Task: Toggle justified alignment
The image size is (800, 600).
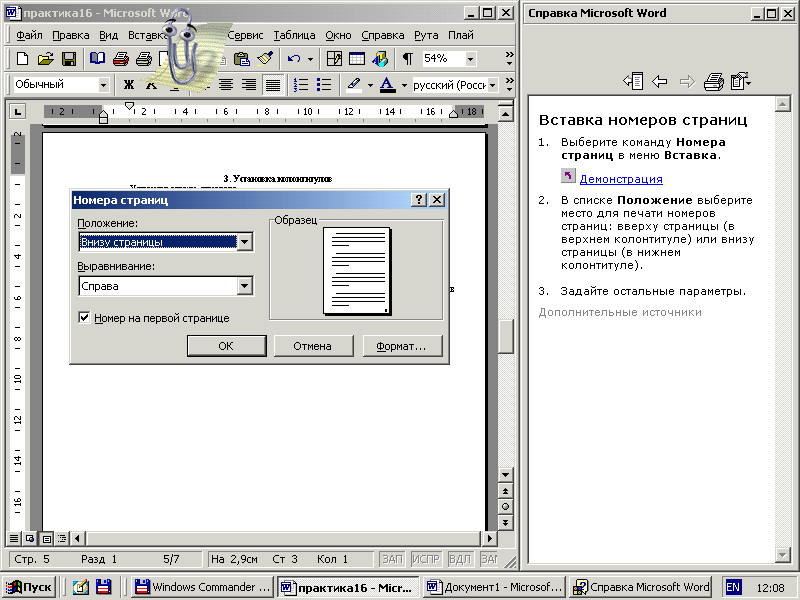Action: click(273, 85)
